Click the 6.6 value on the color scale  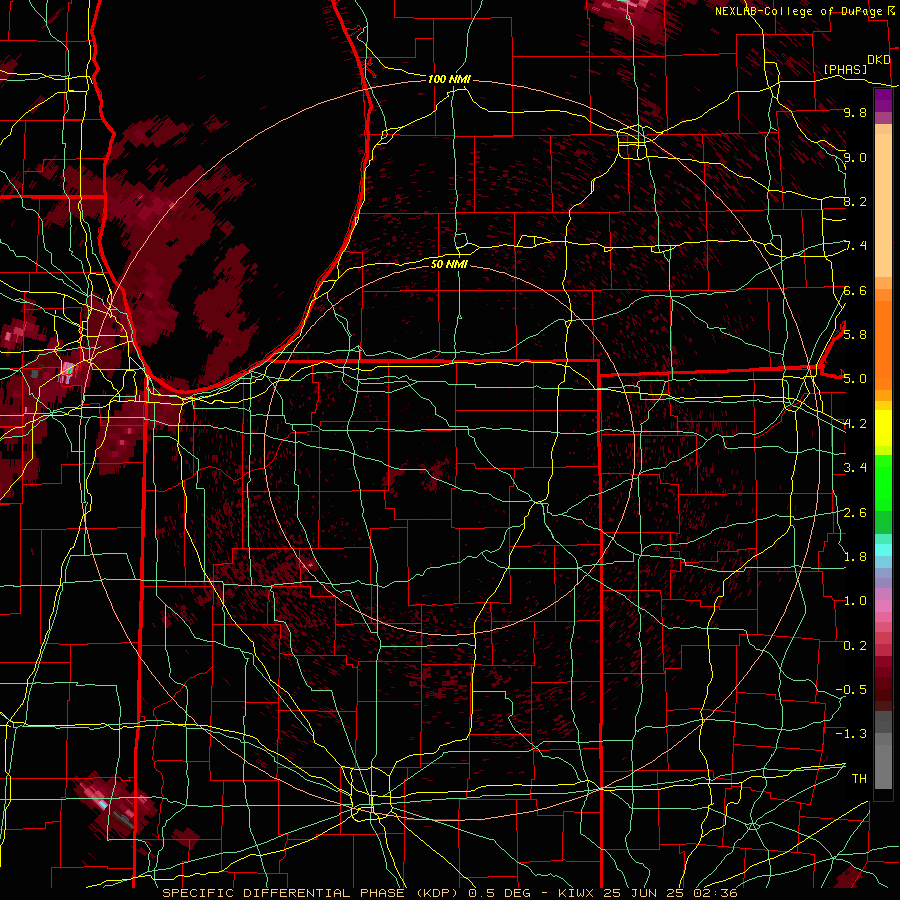[x=855, y=291]
